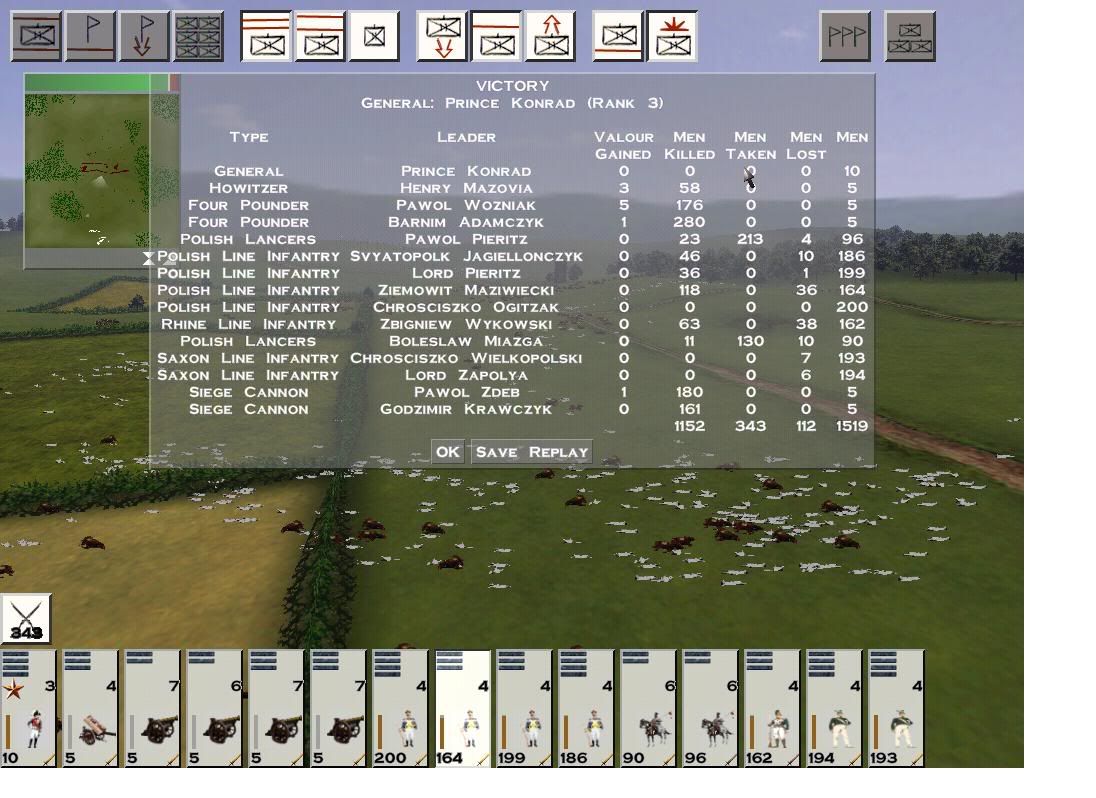
Task: Click the marker icon beside Svyatopolk Jagiellonczyk row
Action: [148, 258]
